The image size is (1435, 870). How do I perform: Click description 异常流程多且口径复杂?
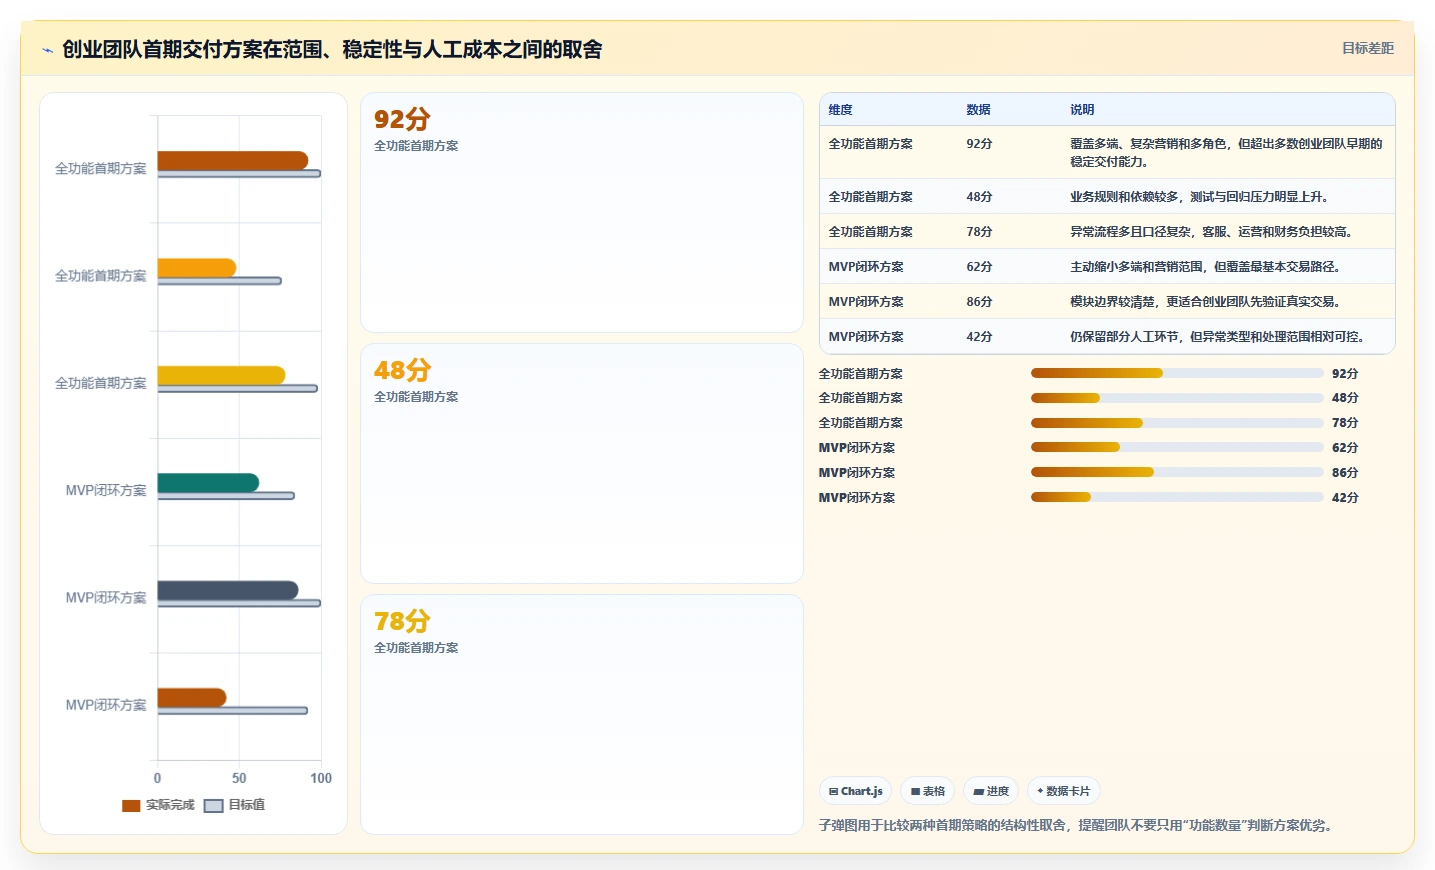coord(1211,232)
